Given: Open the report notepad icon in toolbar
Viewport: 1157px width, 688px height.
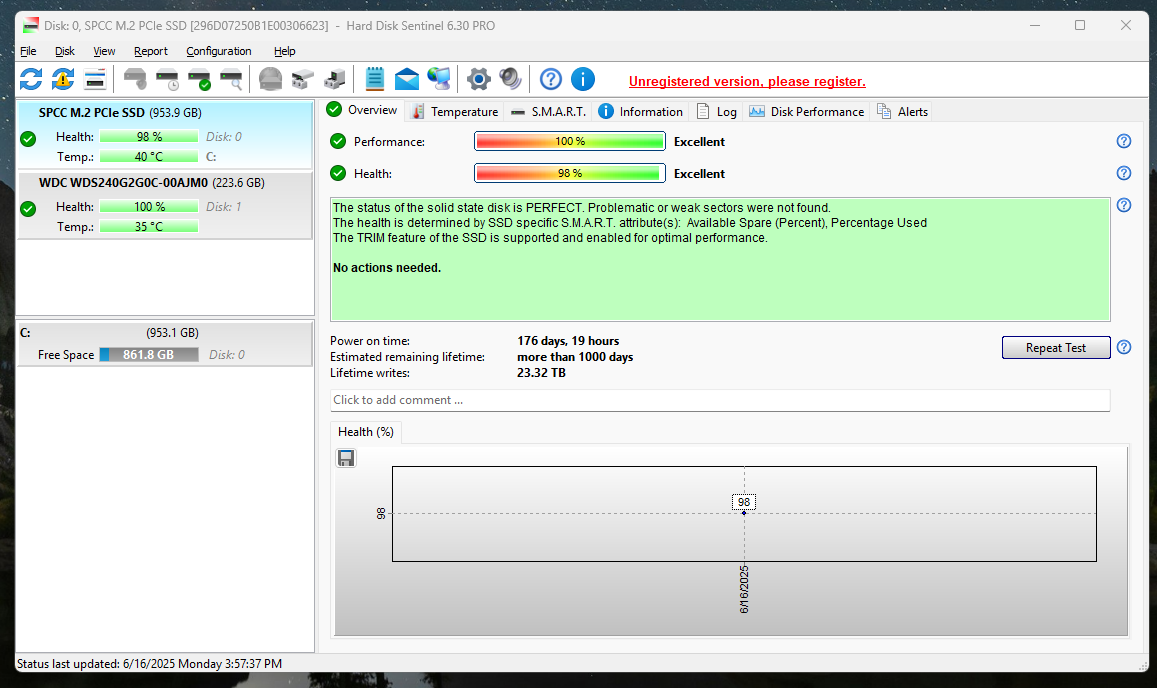Looking at the screenshot, I should (x=375, y=79).
